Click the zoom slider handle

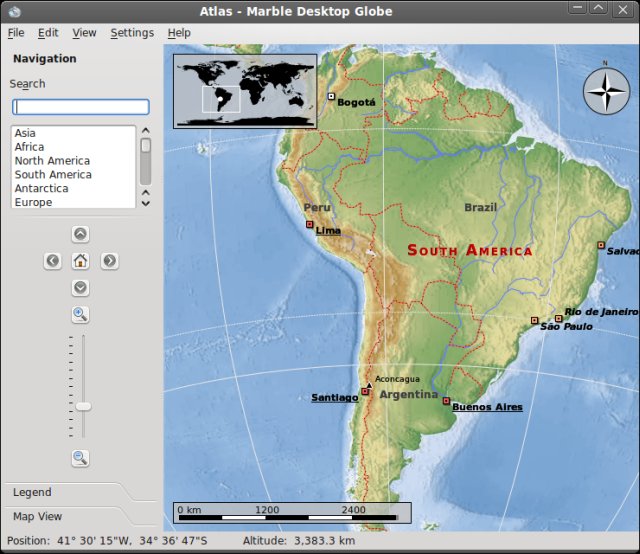pyautogui.click(x=83, y=406)
